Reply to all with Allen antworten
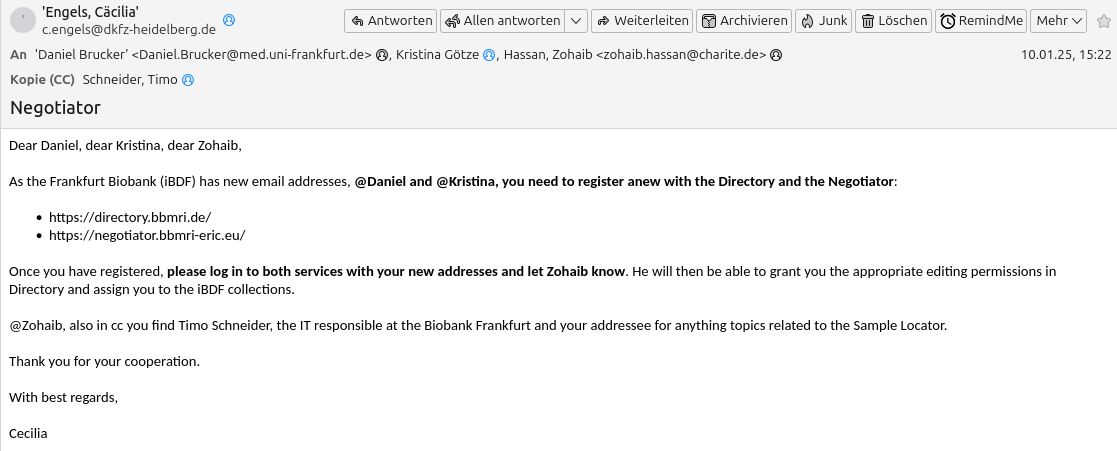Image resolution: width=1117 pixels, height=451 pixels. pos(503,21)
